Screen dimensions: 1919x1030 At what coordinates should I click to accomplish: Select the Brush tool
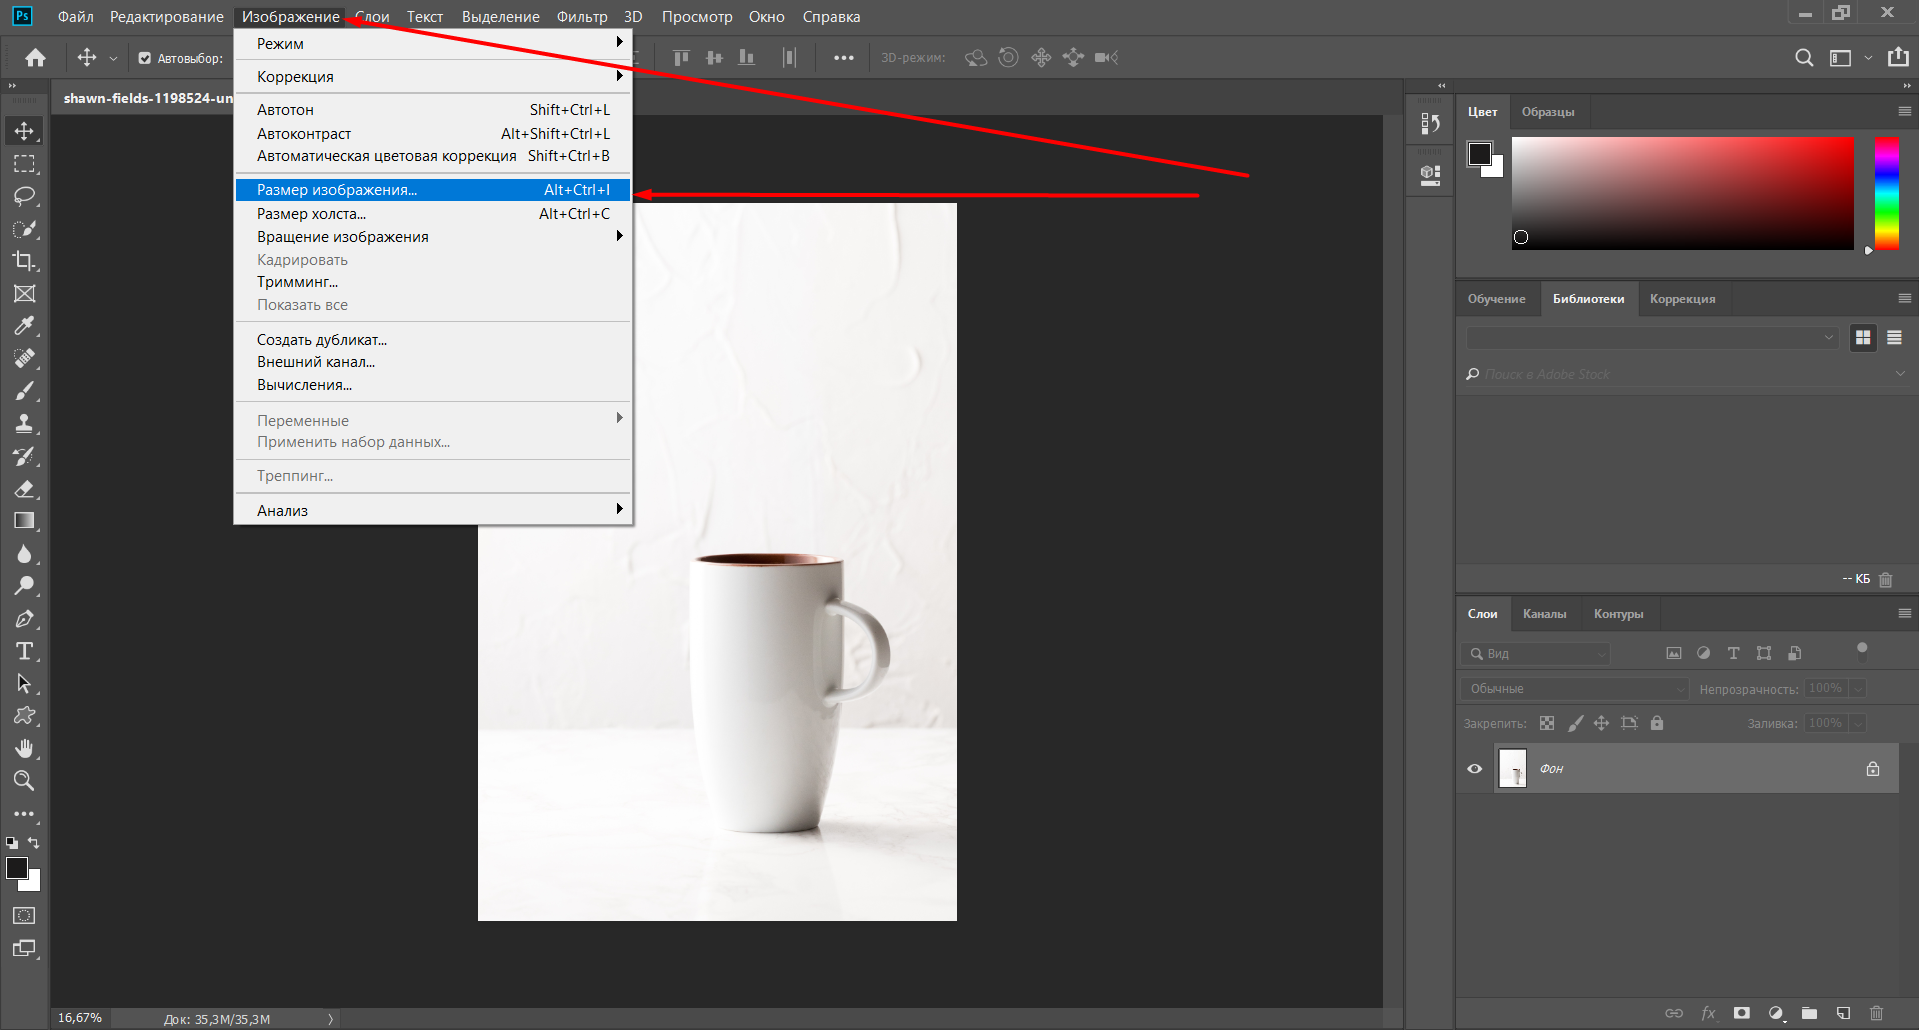coord(24,391)
